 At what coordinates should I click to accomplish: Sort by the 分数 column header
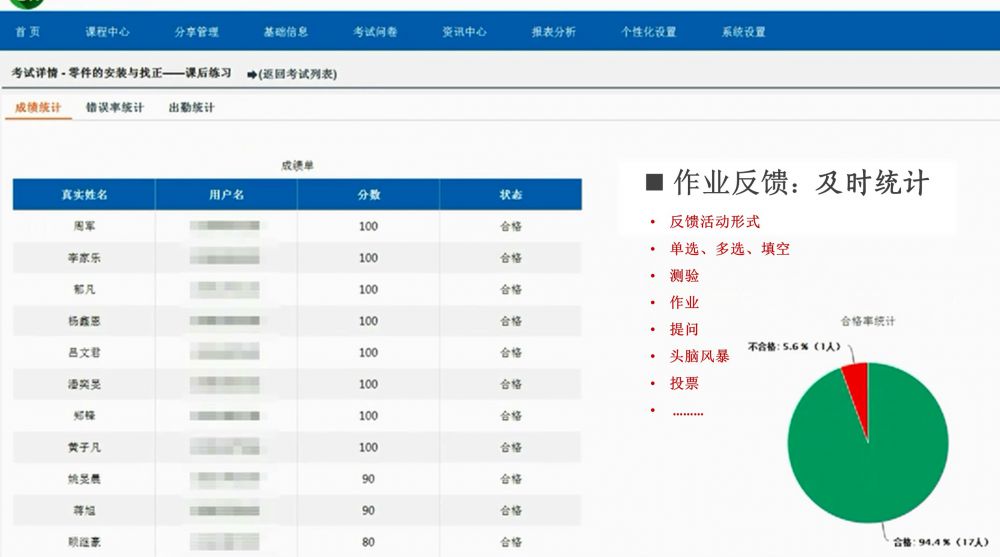(x=368, y=195)
